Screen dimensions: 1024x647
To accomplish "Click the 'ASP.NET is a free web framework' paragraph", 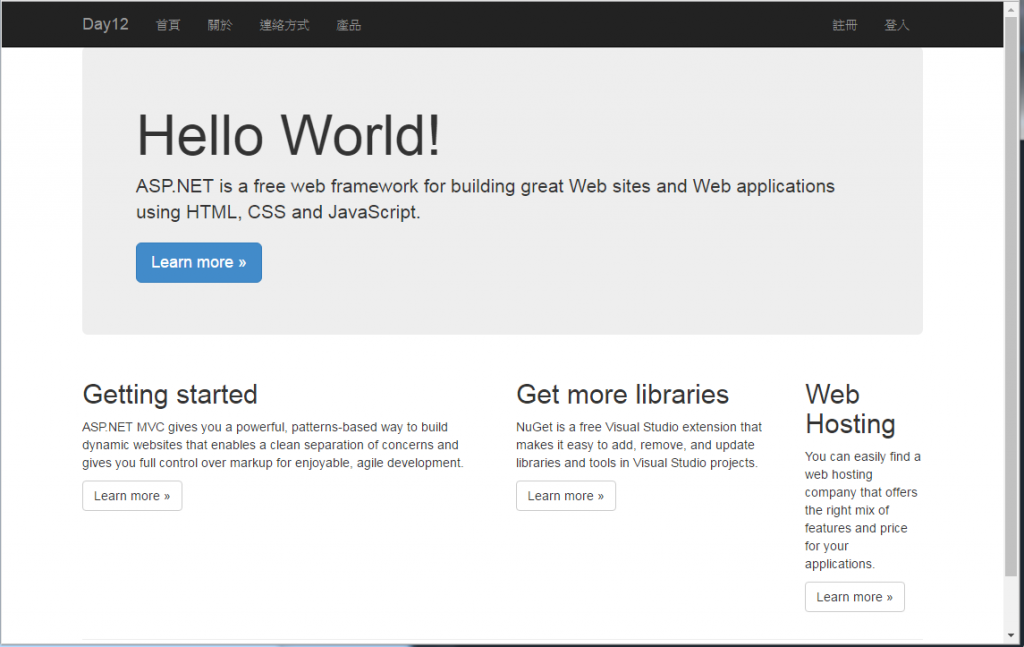I will point(485,199).
